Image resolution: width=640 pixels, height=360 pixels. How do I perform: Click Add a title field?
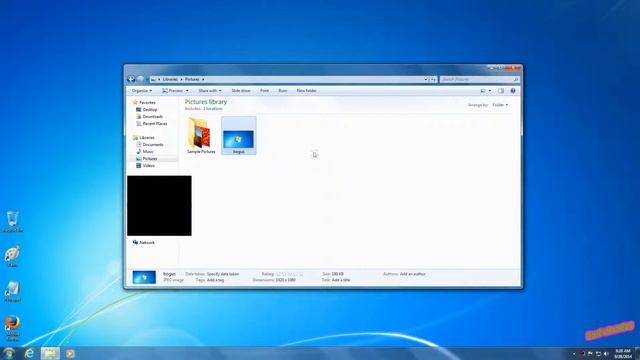(341, 280)
